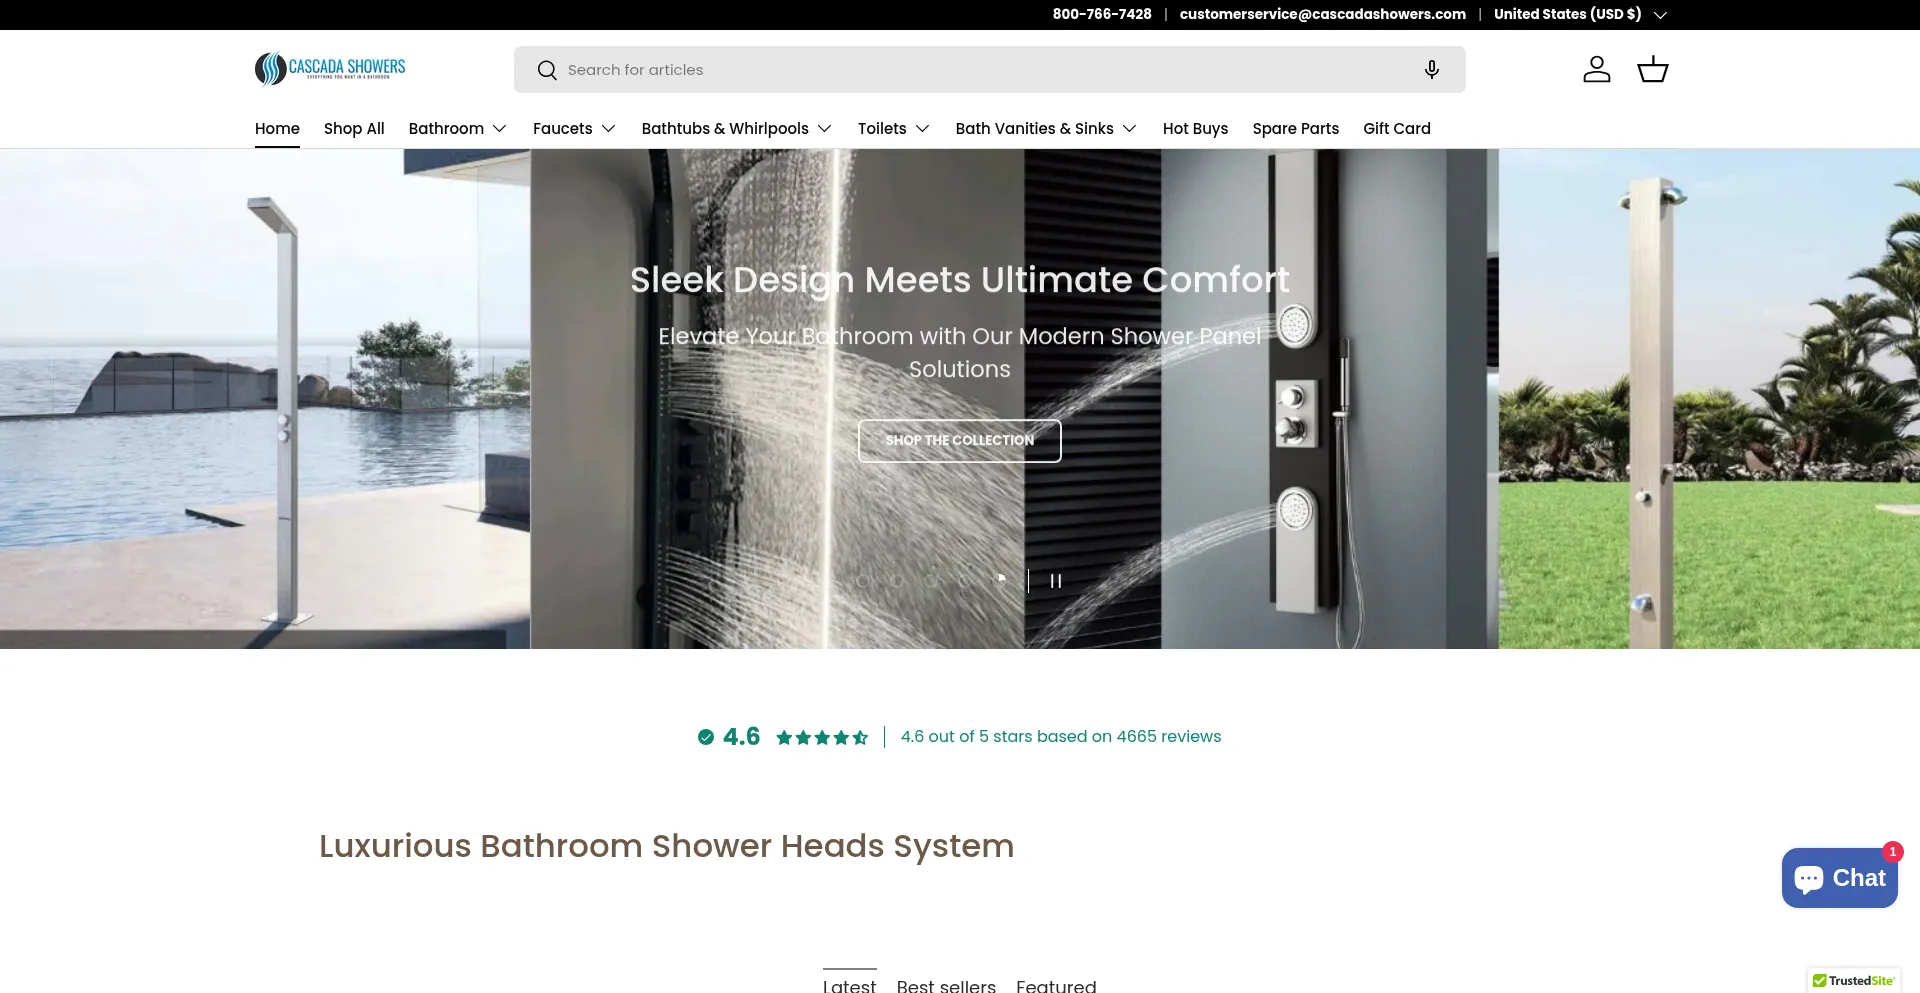Activate voice search microphone icon

(x=1432, y=70)
